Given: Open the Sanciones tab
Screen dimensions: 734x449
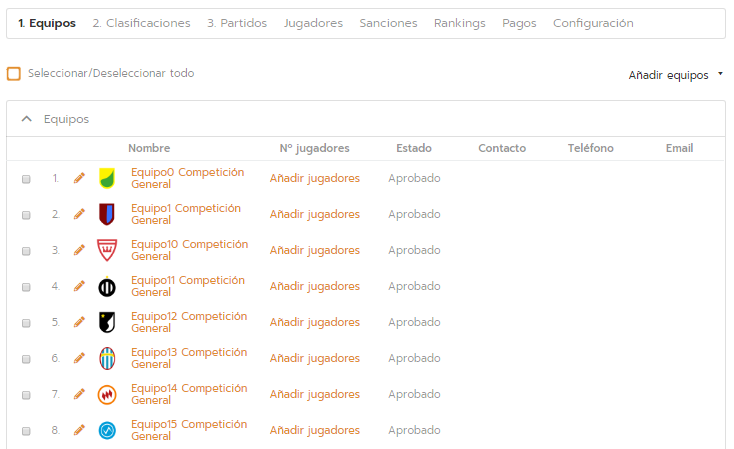Looking at the screenshot, I should (388, 23).
